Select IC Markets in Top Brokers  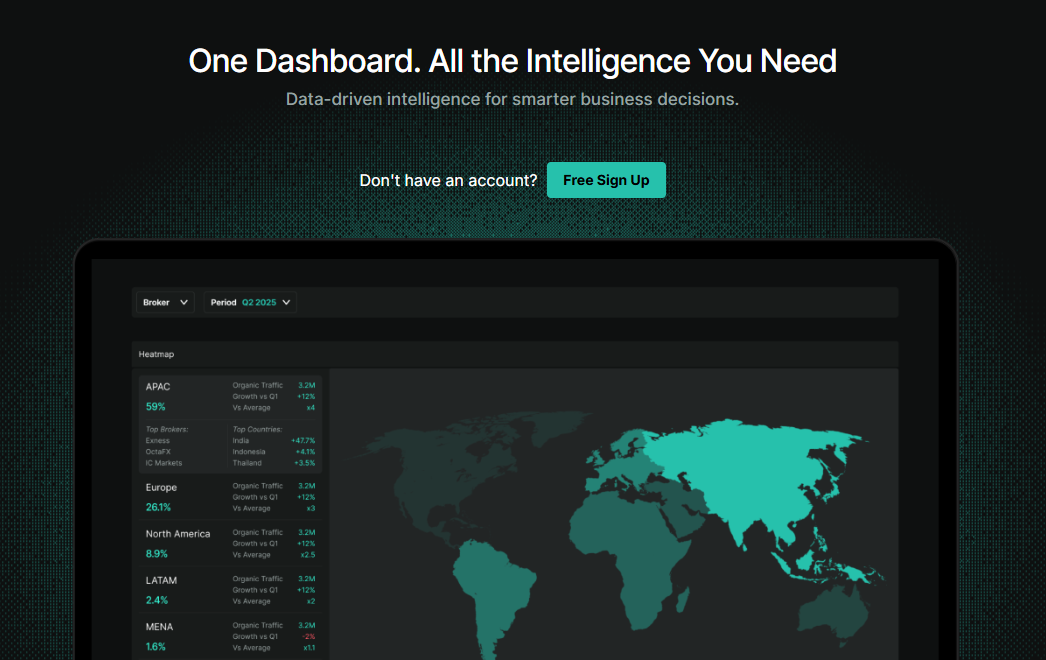click(163, 462)
